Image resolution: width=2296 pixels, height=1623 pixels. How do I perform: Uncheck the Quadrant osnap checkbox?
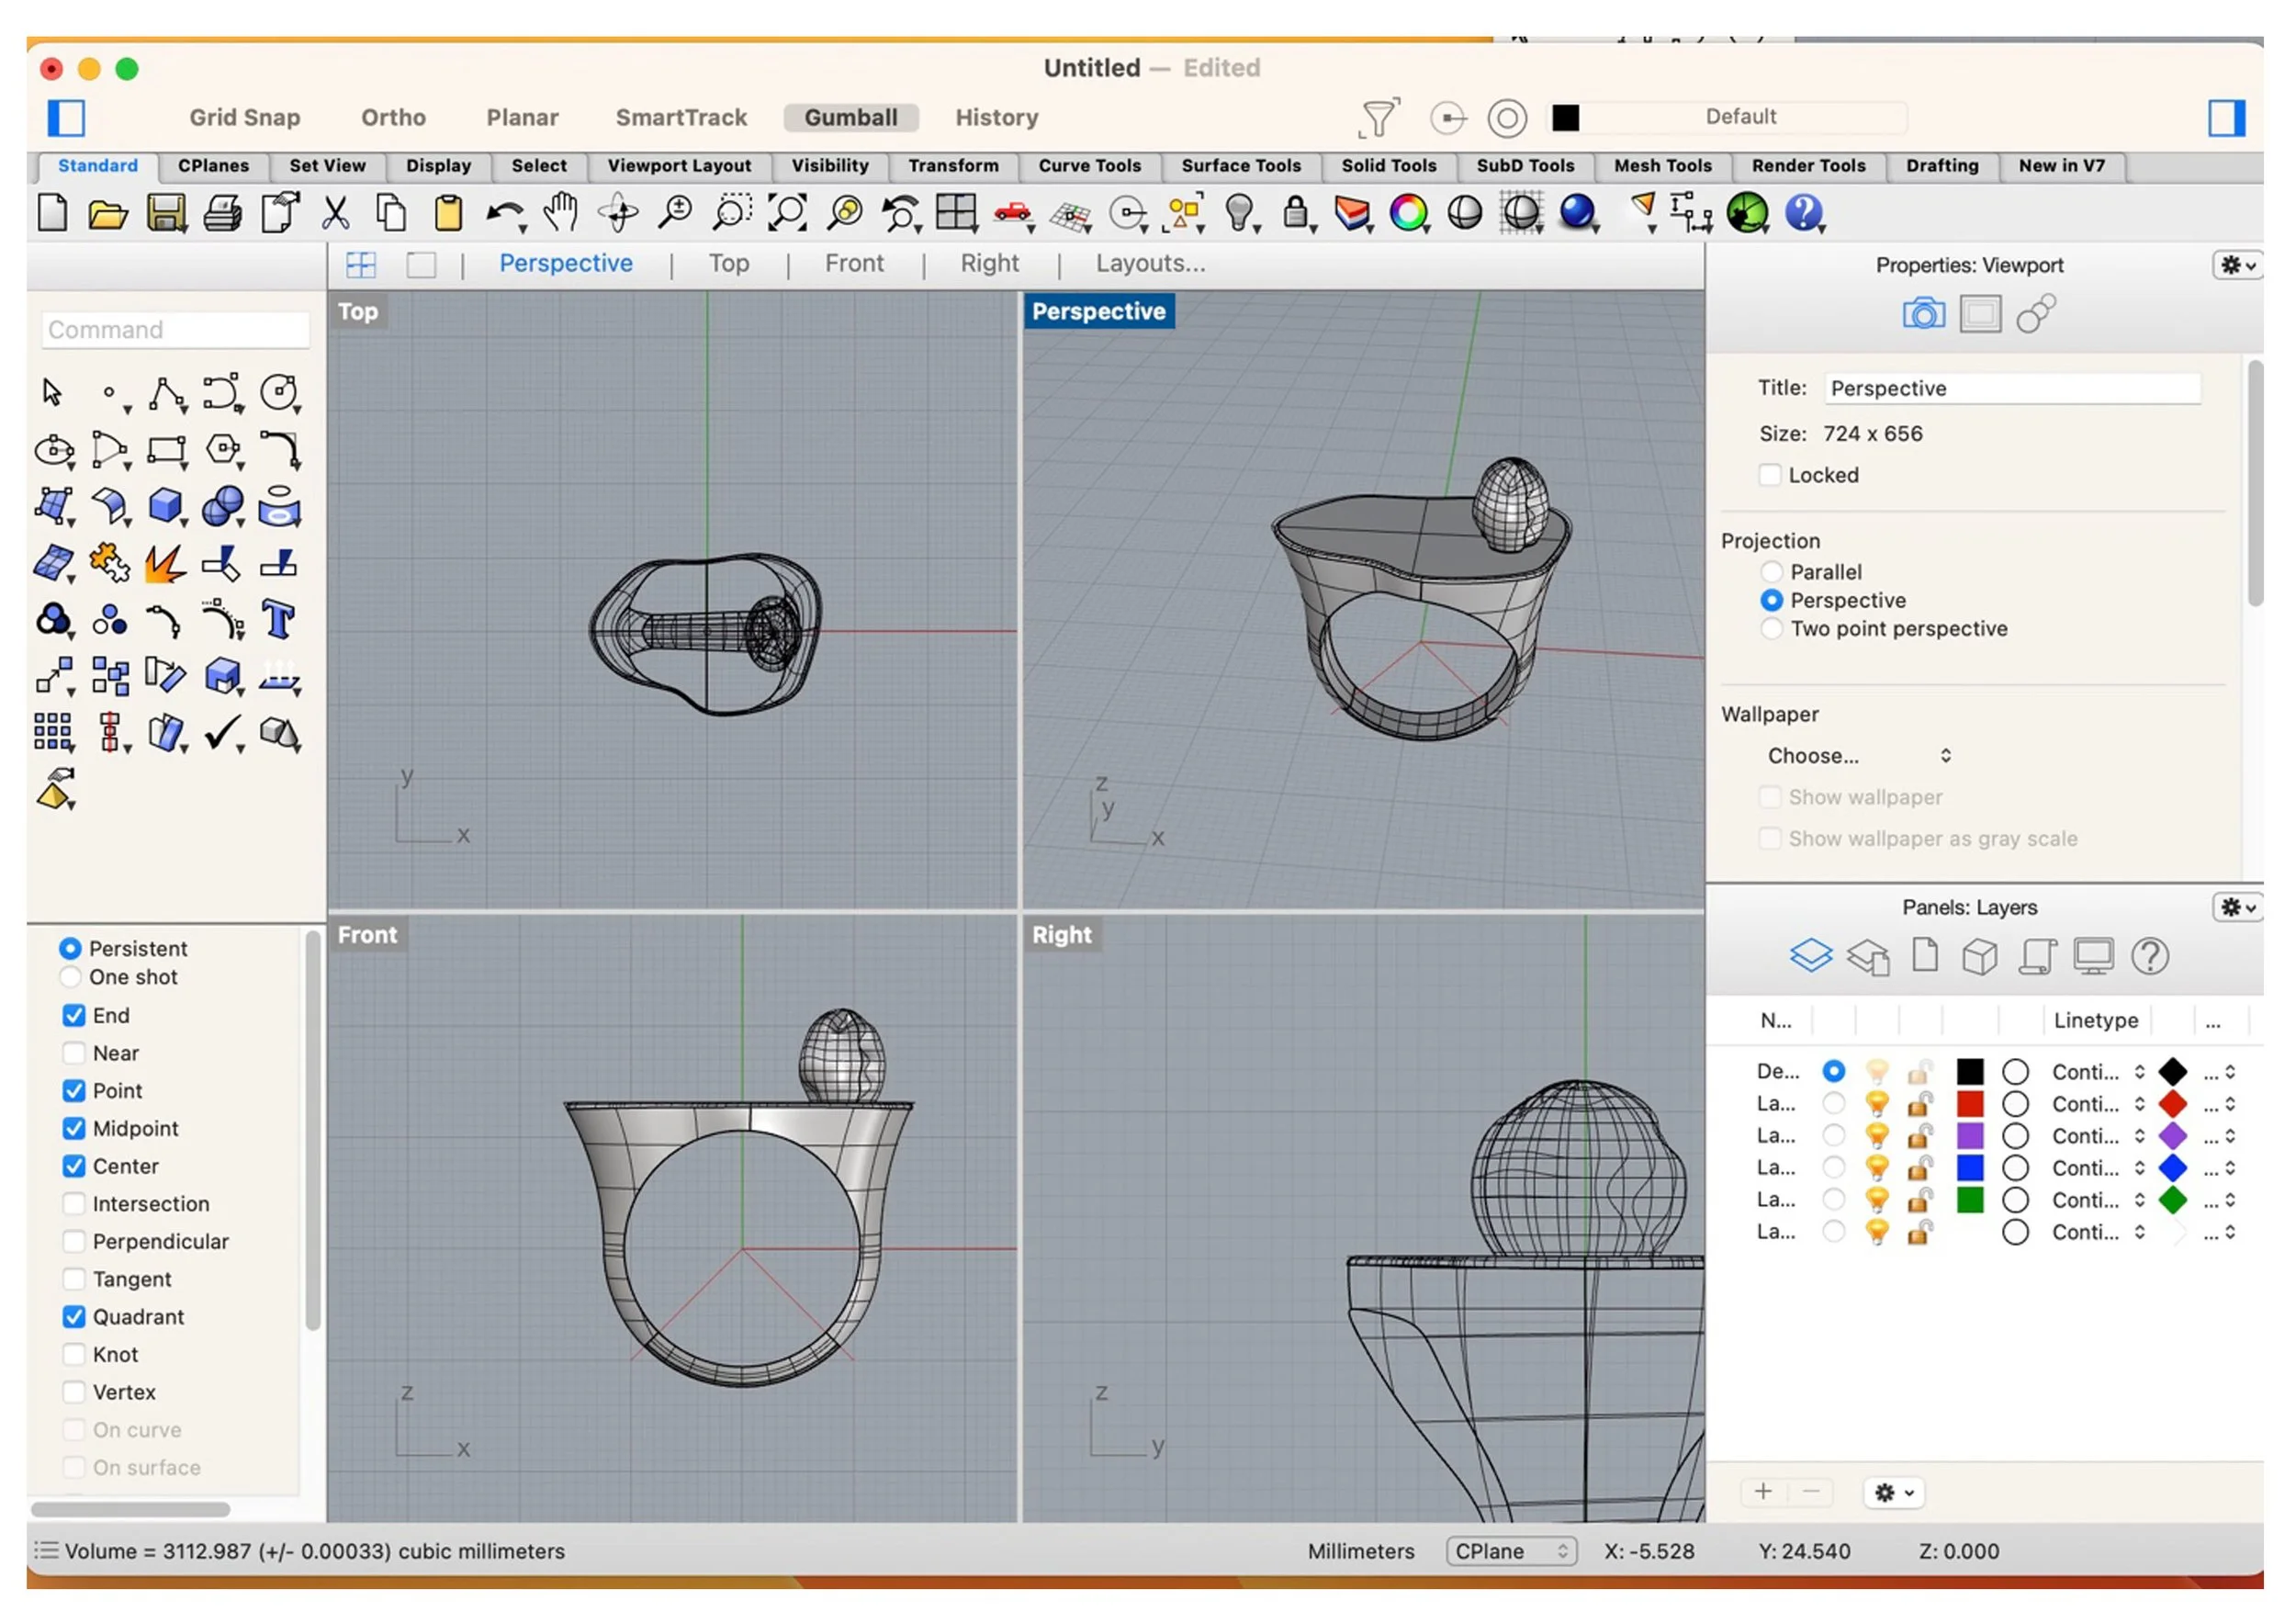(74, 1317)
